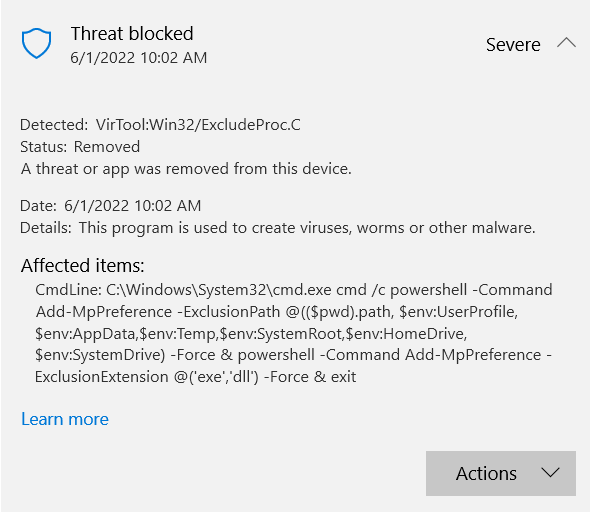This screenshot has width=590, height=512.
Task: Click the ExclusionExtension command line text
Action: 195,377
